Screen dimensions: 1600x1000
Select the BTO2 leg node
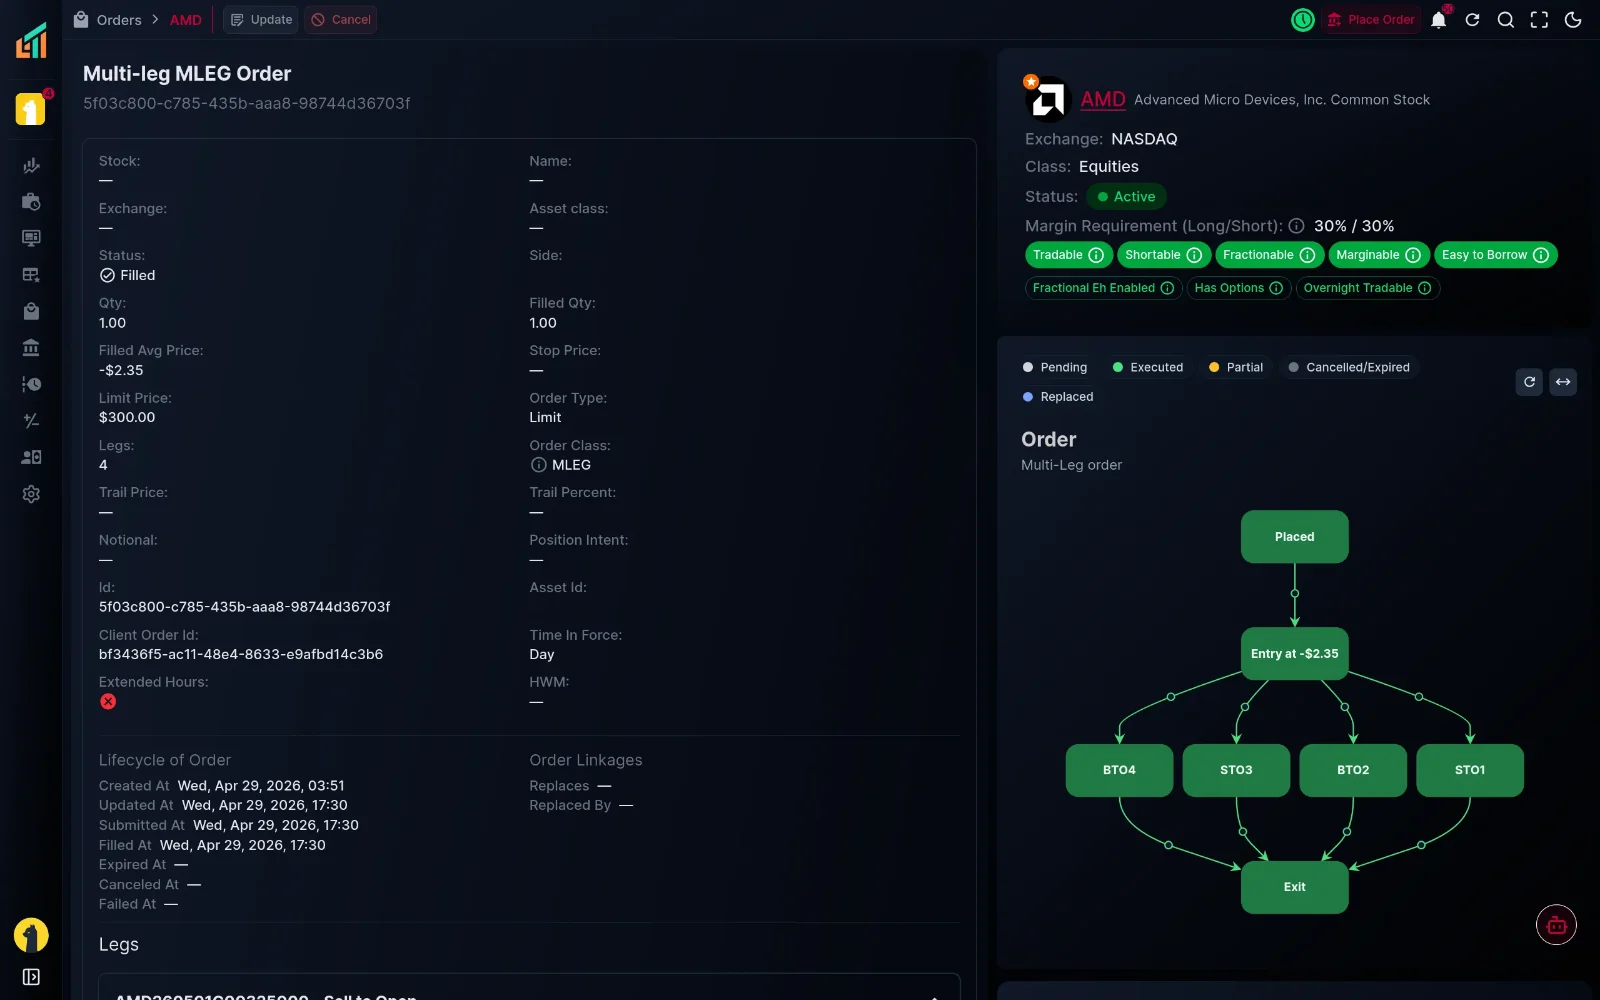pyautogui.click(x=1353, y=770)
